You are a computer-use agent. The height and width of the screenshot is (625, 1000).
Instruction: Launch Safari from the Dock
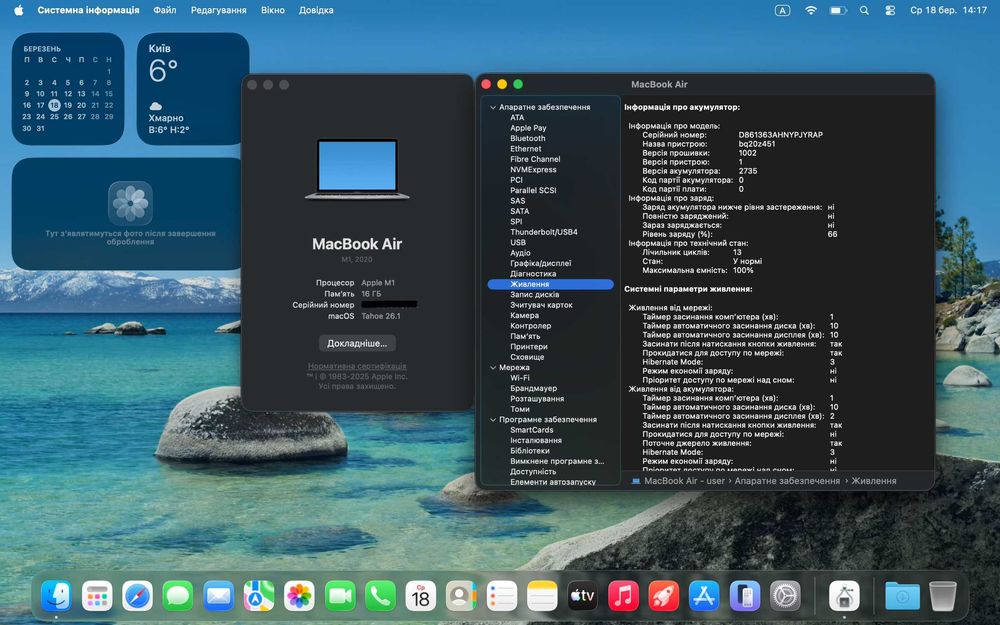(x=138, y=596)
